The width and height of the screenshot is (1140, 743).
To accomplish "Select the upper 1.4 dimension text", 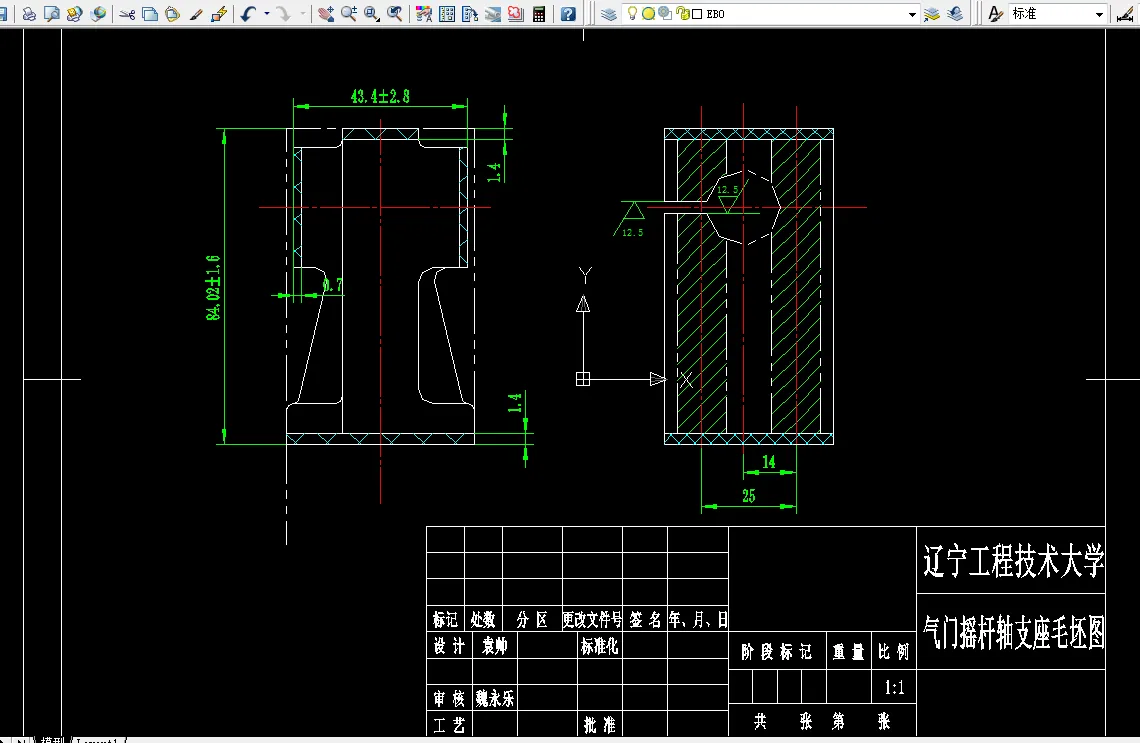I will coord(494,172).
